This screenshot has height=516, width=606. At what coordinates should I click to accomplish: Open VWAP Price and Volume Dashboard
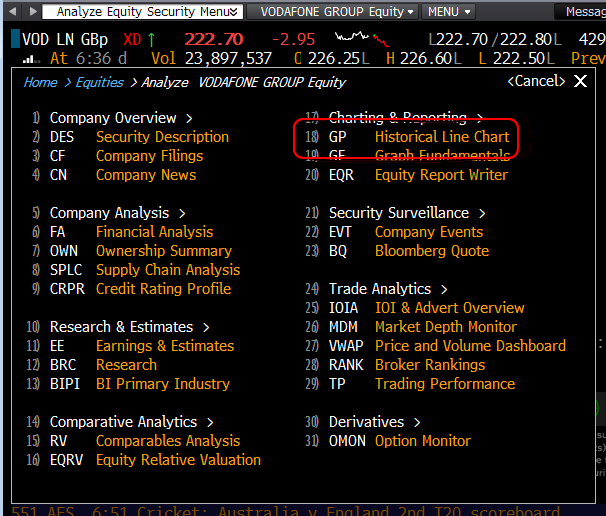click(447, 346)
